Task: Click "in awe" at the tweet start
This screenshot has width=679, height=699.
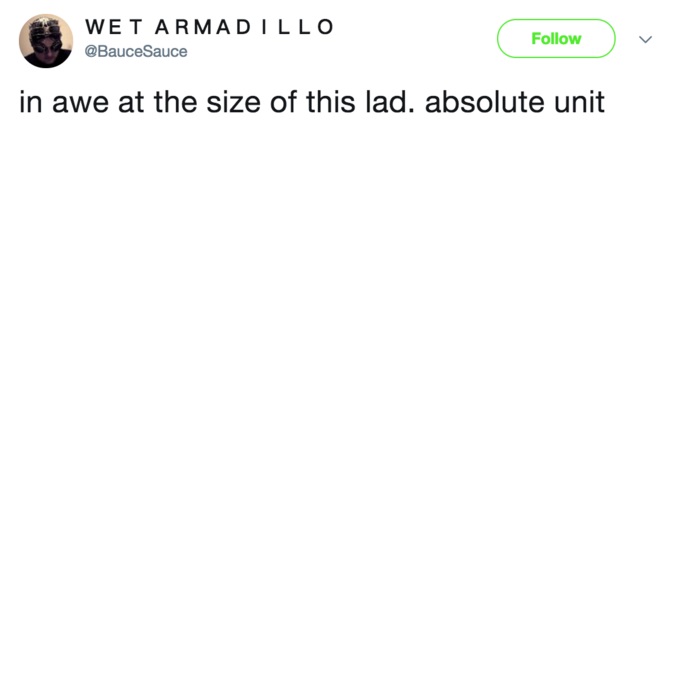Action: click(x=64, y=103)
